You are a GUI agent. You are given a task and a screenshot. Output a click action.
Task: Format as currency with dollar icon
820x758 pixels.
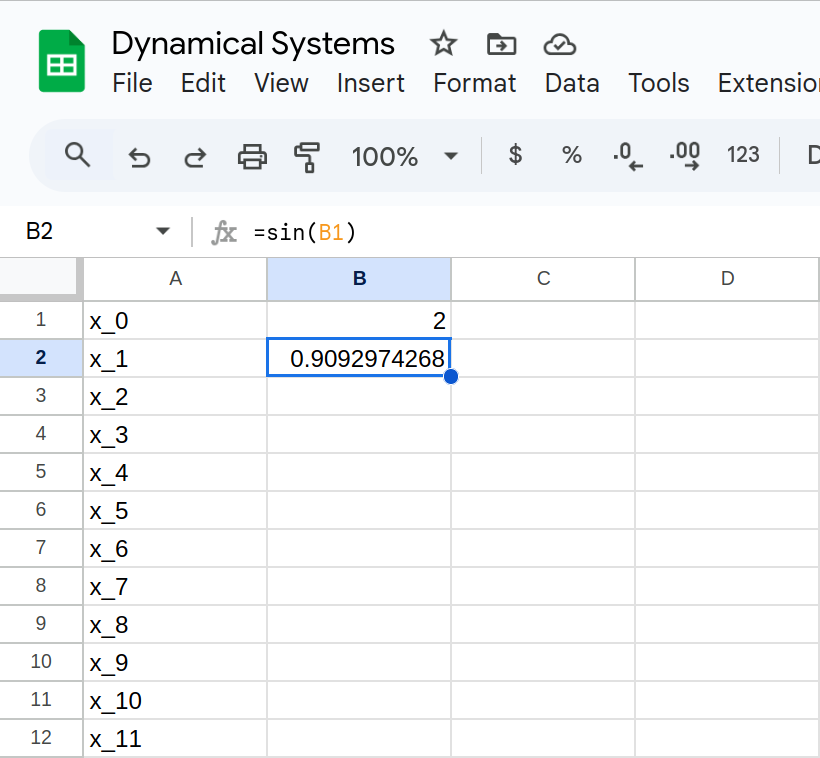click(515, 155)
